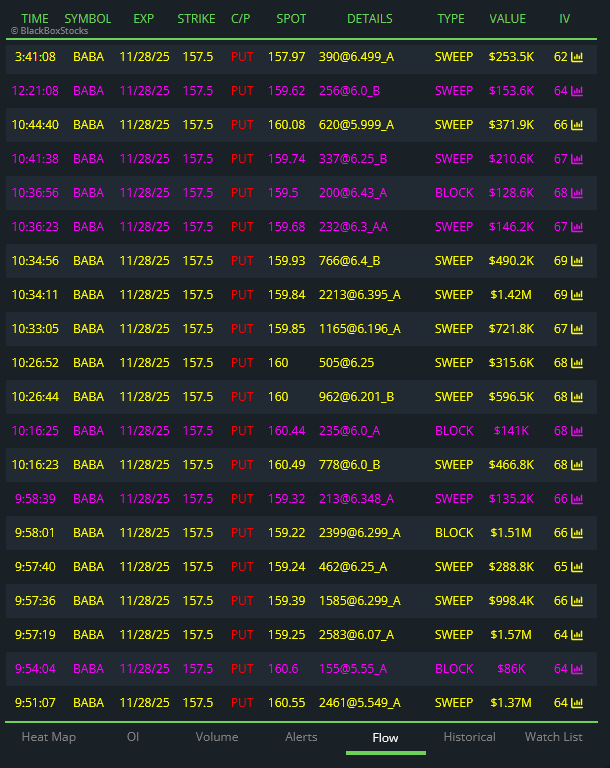The width and height of the screenshot is (610, 768).
Task: Select the 2461@5.549_A details cell
Action: 360,703
